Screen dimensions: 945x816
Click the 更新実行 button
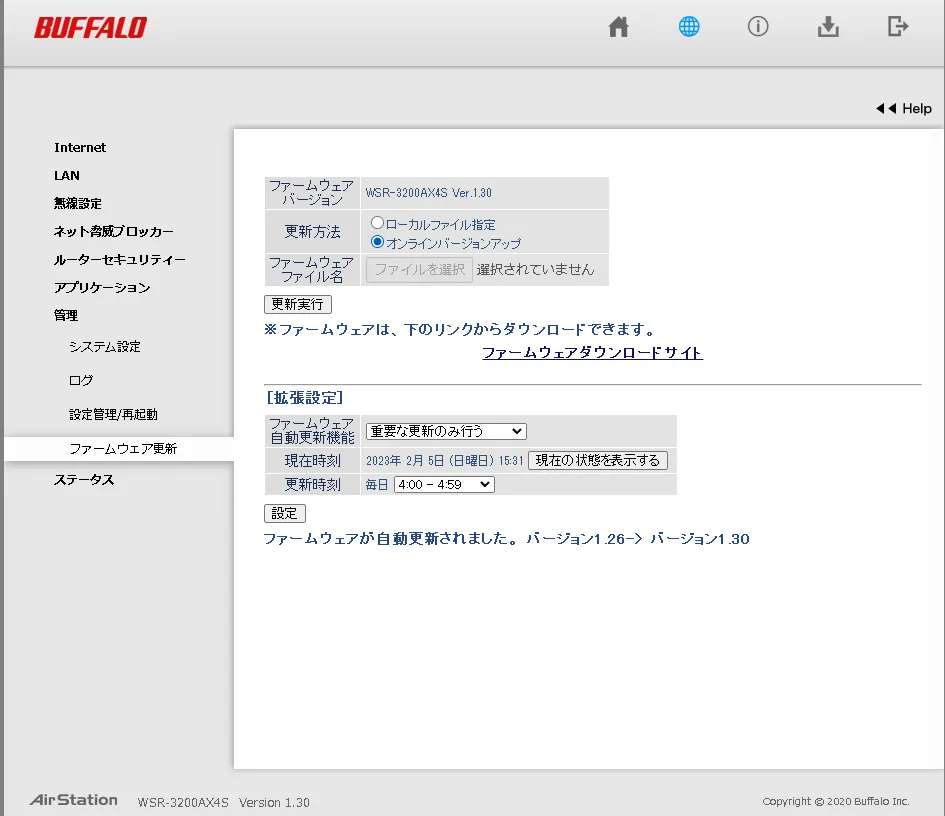[298, 304]
